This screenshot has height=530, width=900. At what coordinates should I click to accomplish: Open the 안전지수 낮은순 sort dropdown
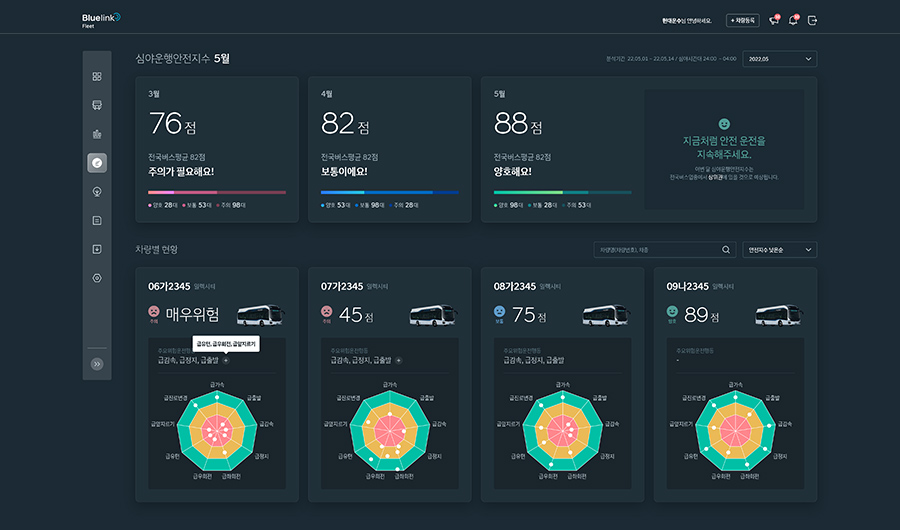point(779,250)
